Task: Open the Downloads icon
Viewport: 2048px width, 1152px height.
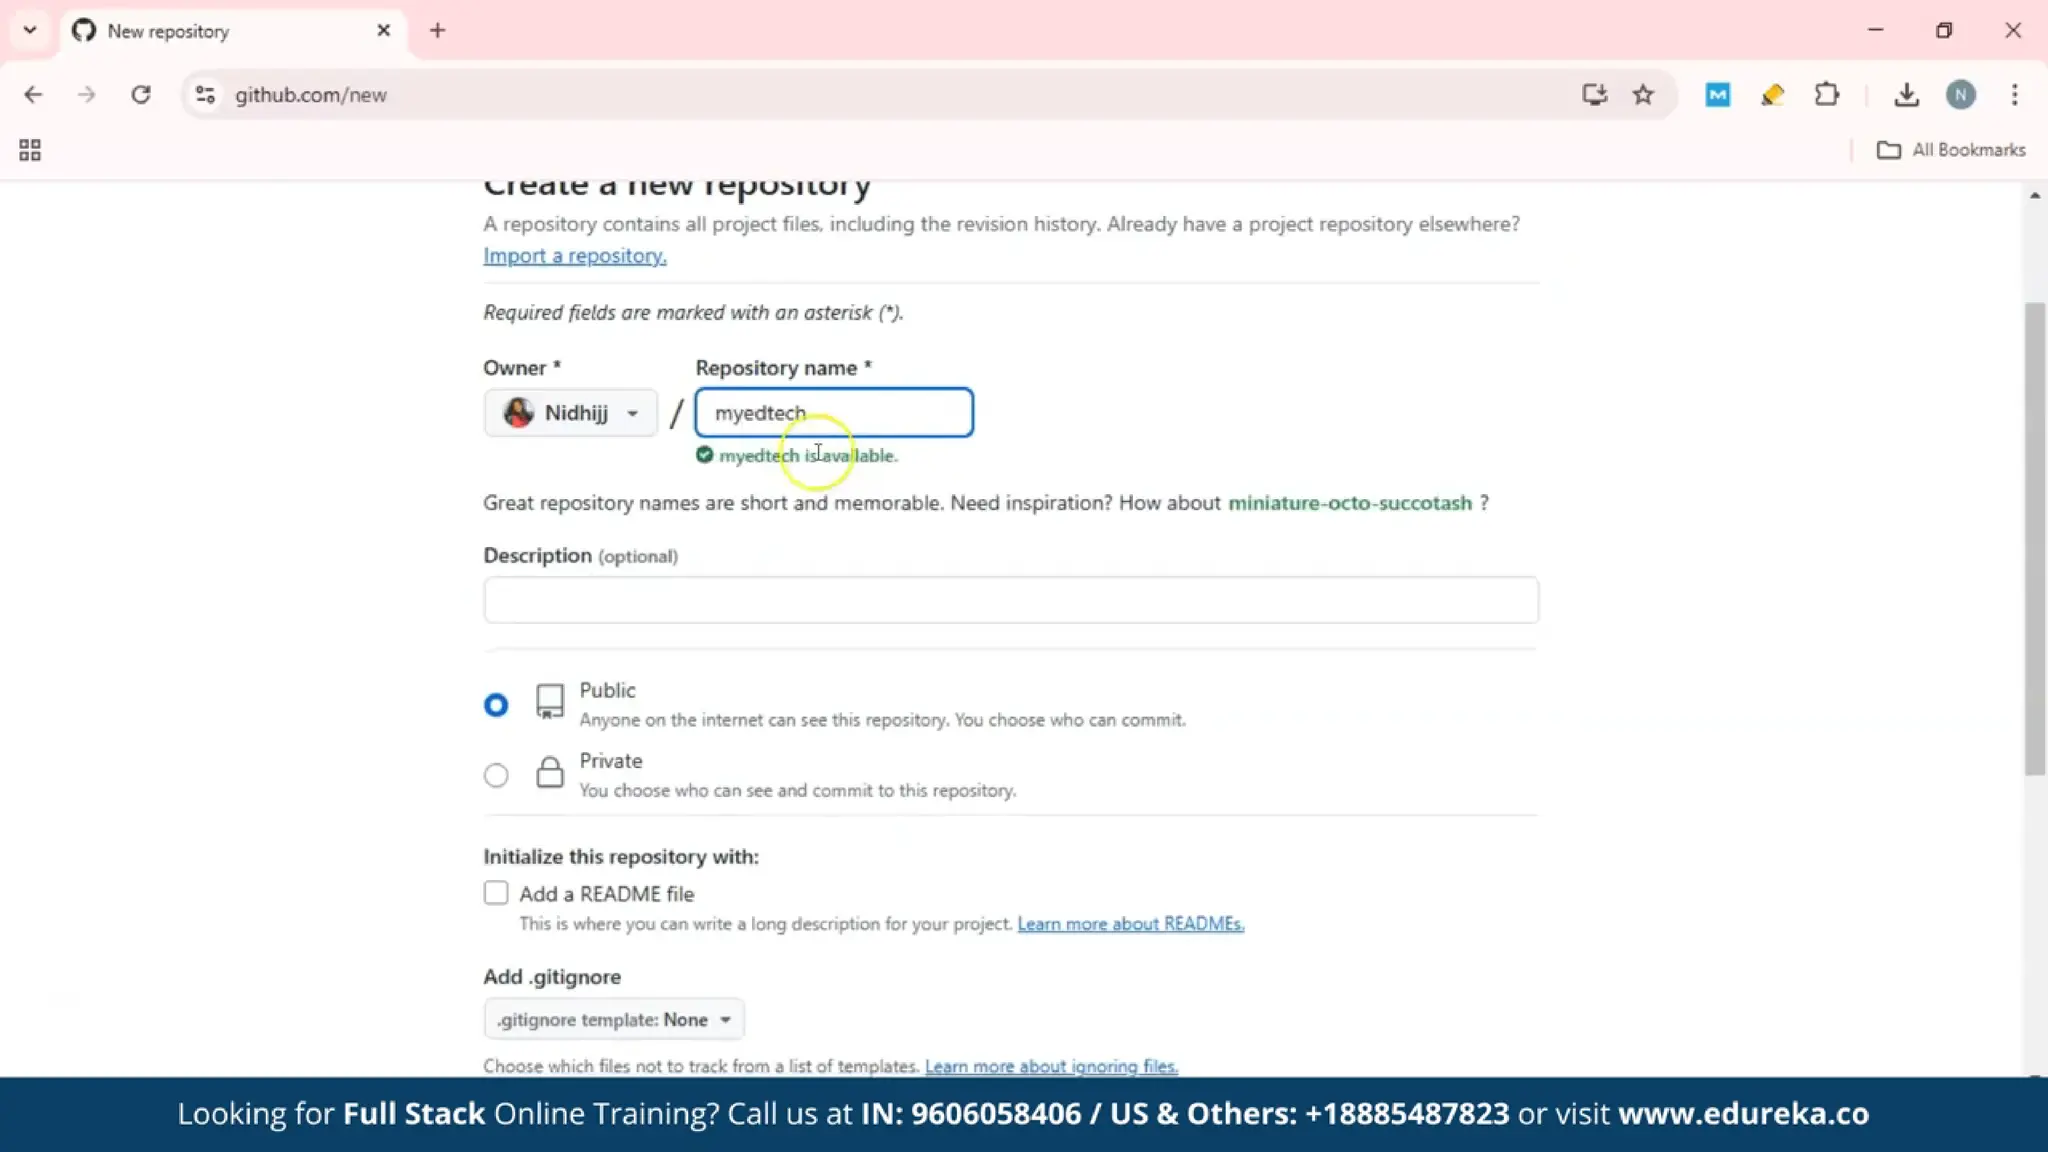Action: [1906, 95]
